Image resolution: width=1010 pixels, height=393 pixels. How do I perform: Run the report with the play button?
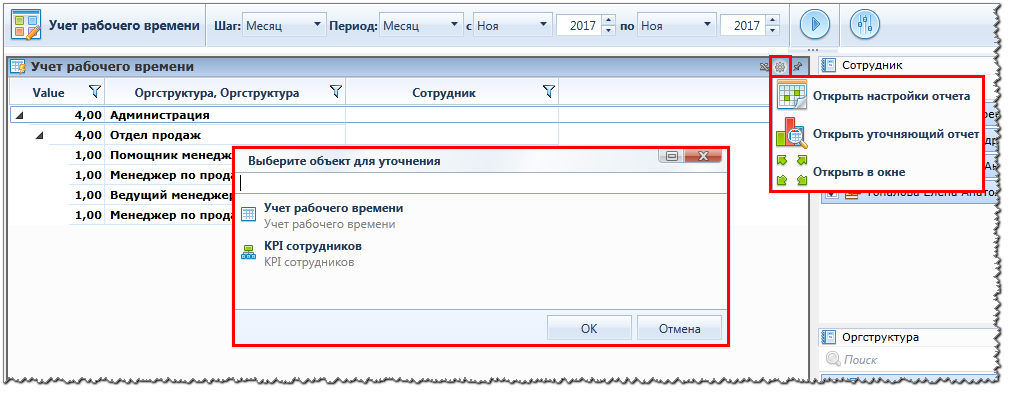[815, 25]
